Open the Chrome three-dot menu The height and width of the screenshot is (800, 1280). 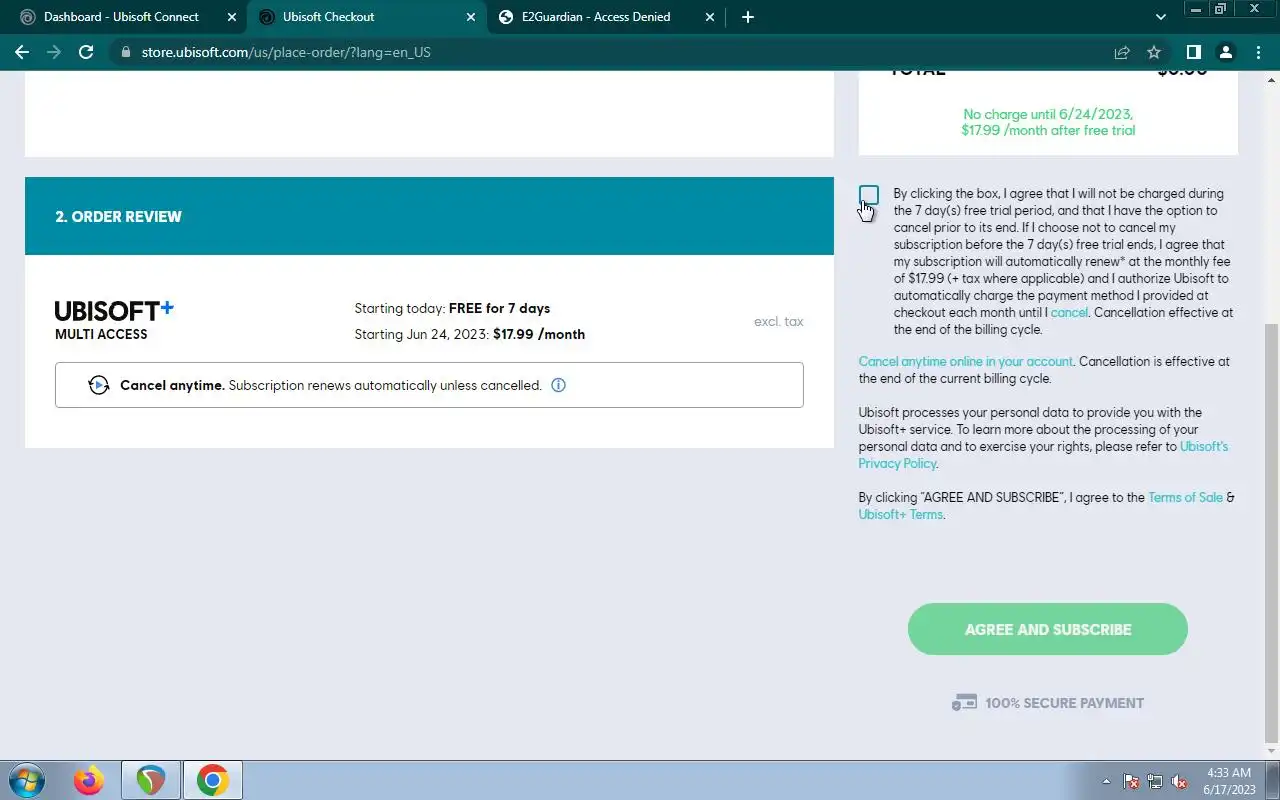pos(1259,52)
